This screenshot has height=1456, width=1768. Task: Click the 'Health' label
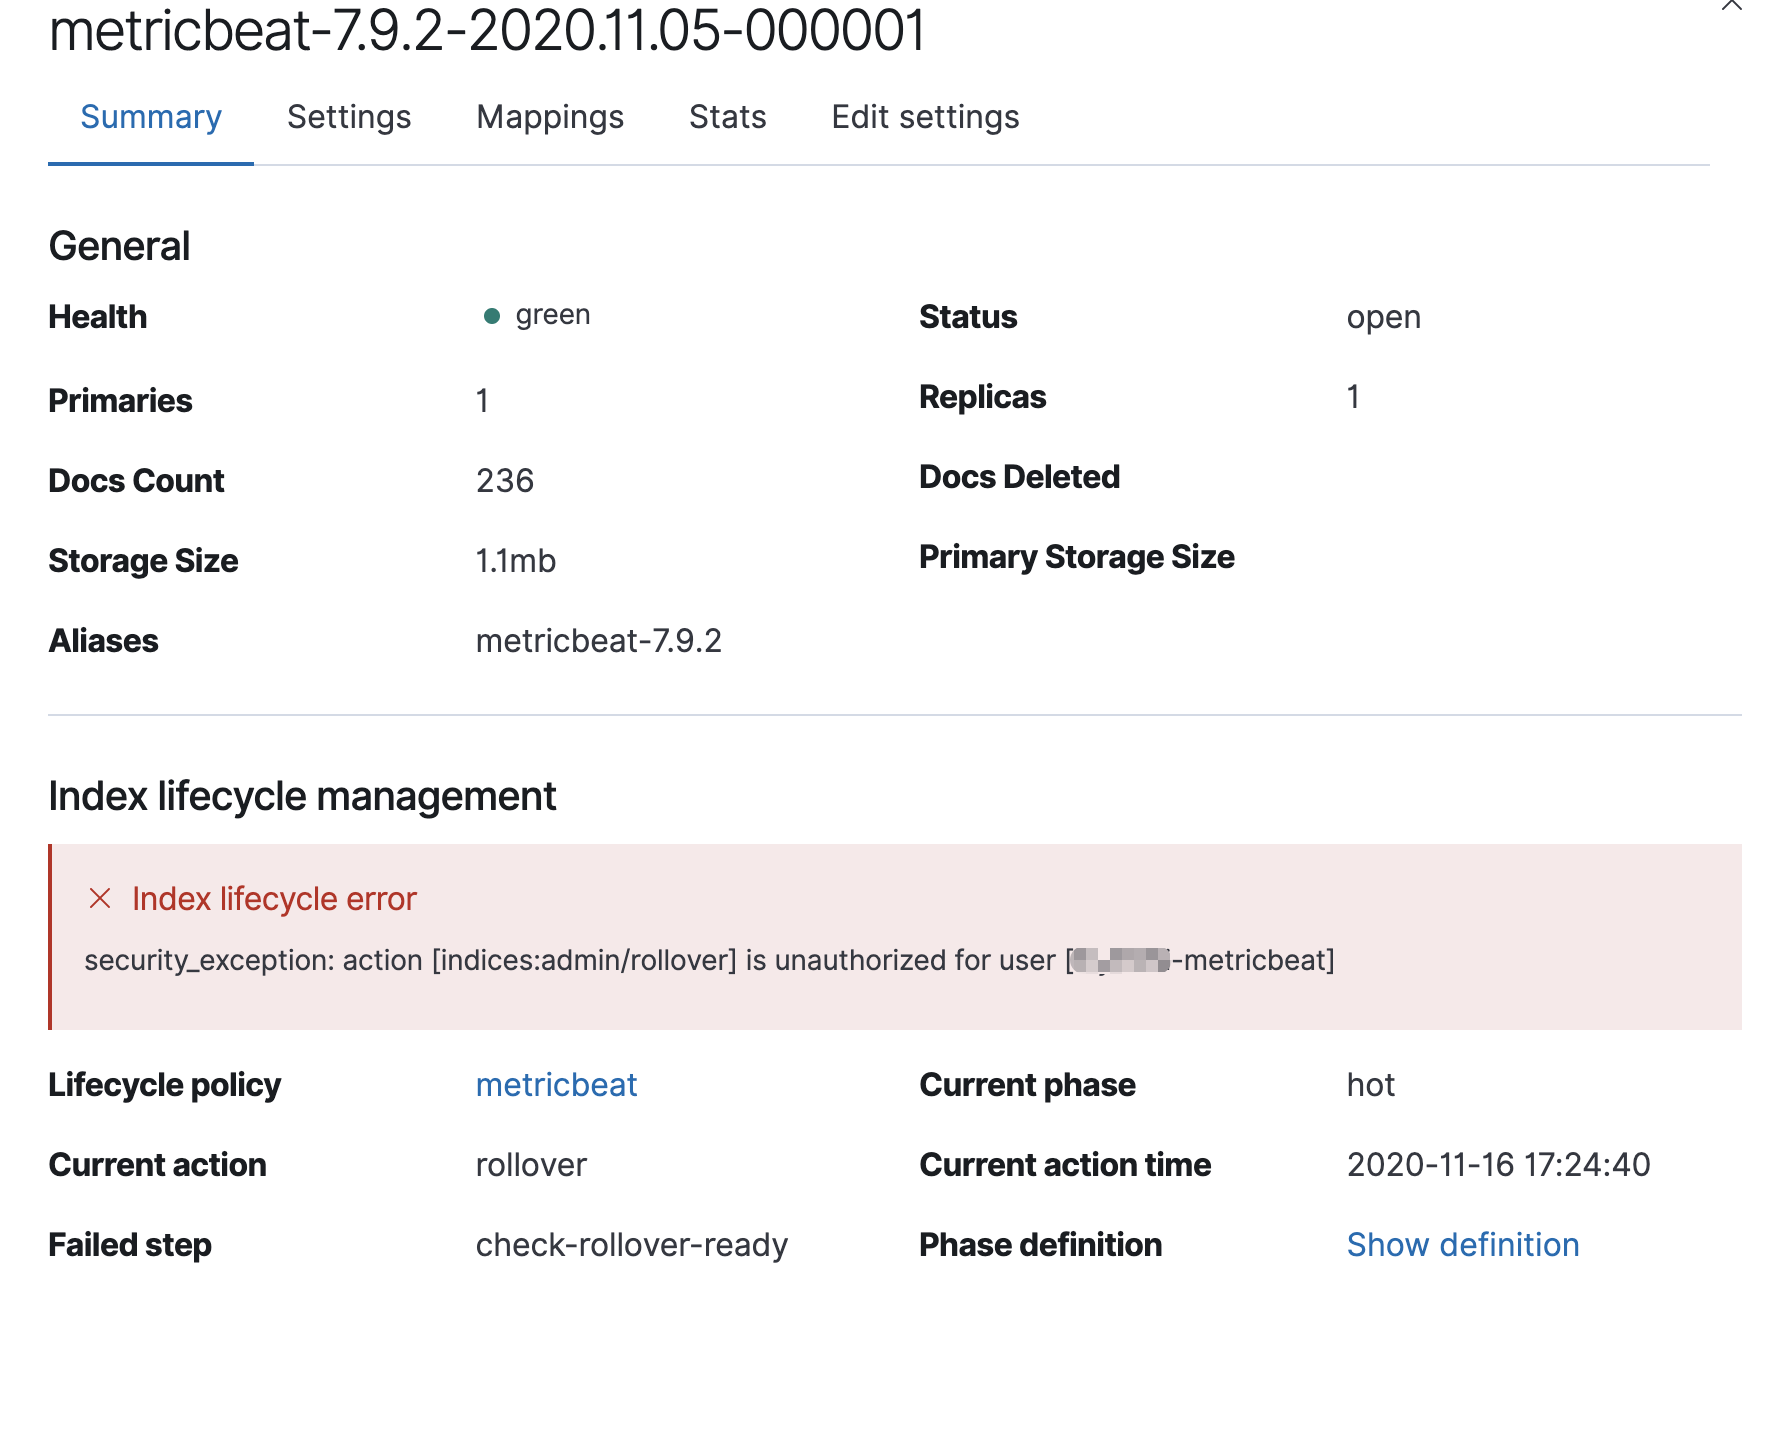pos(98,317)
